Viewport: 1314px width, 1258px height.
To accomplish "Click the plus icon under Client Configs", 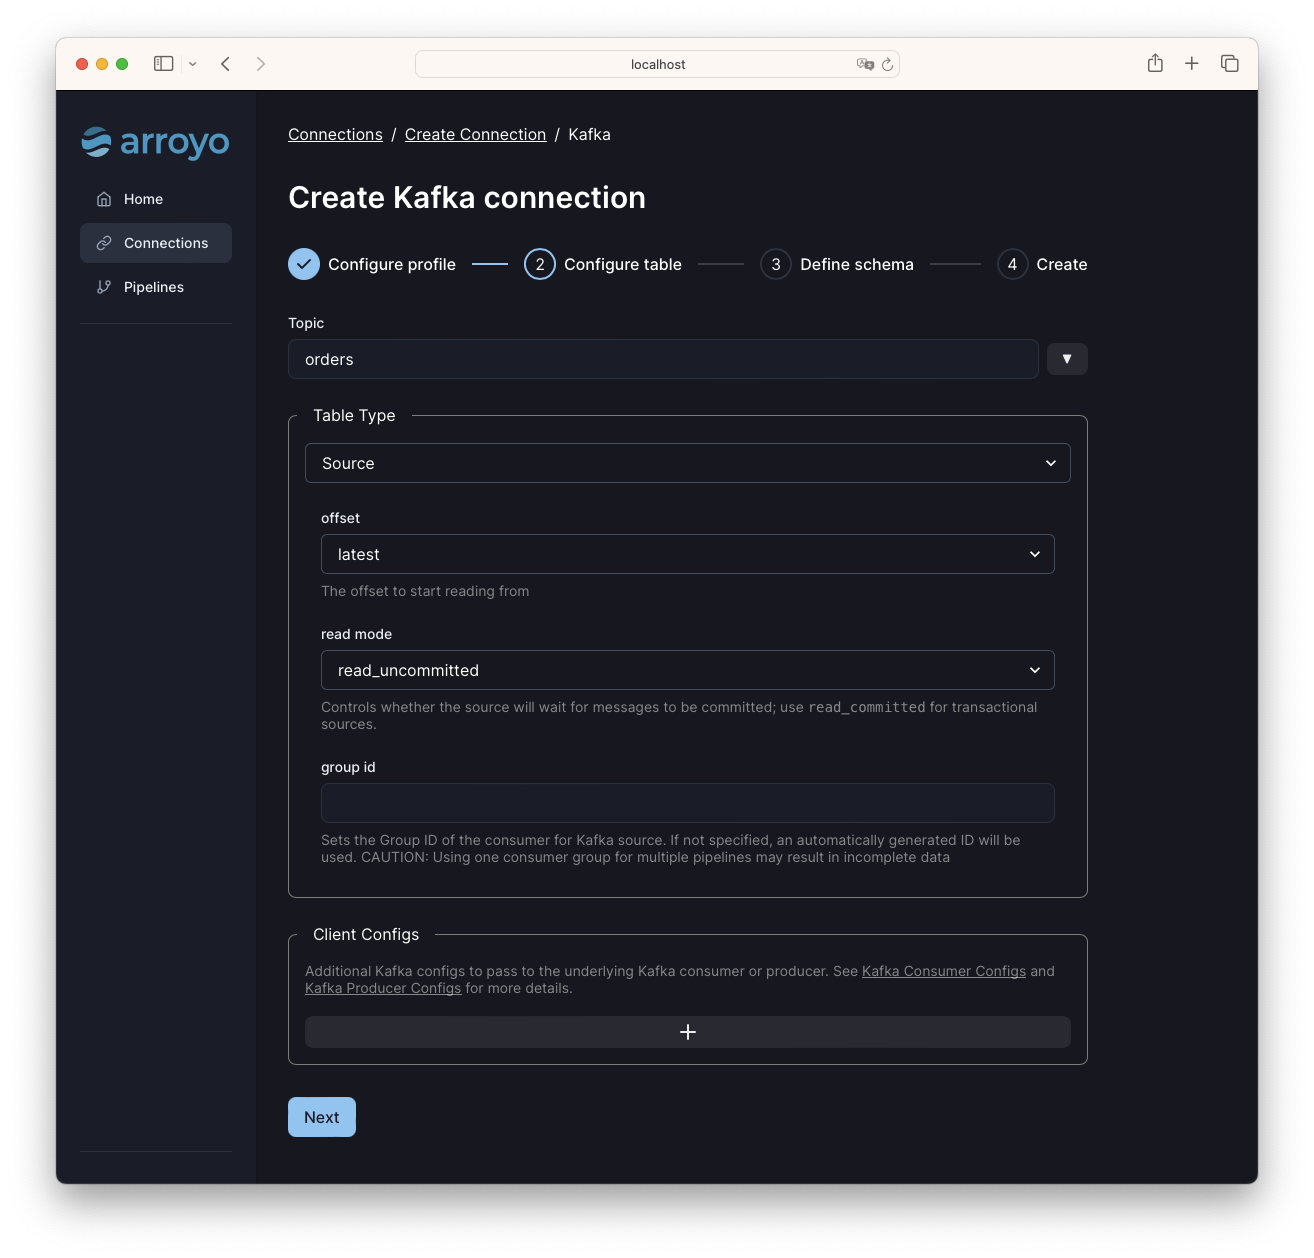I will [x=687, y=1031].
